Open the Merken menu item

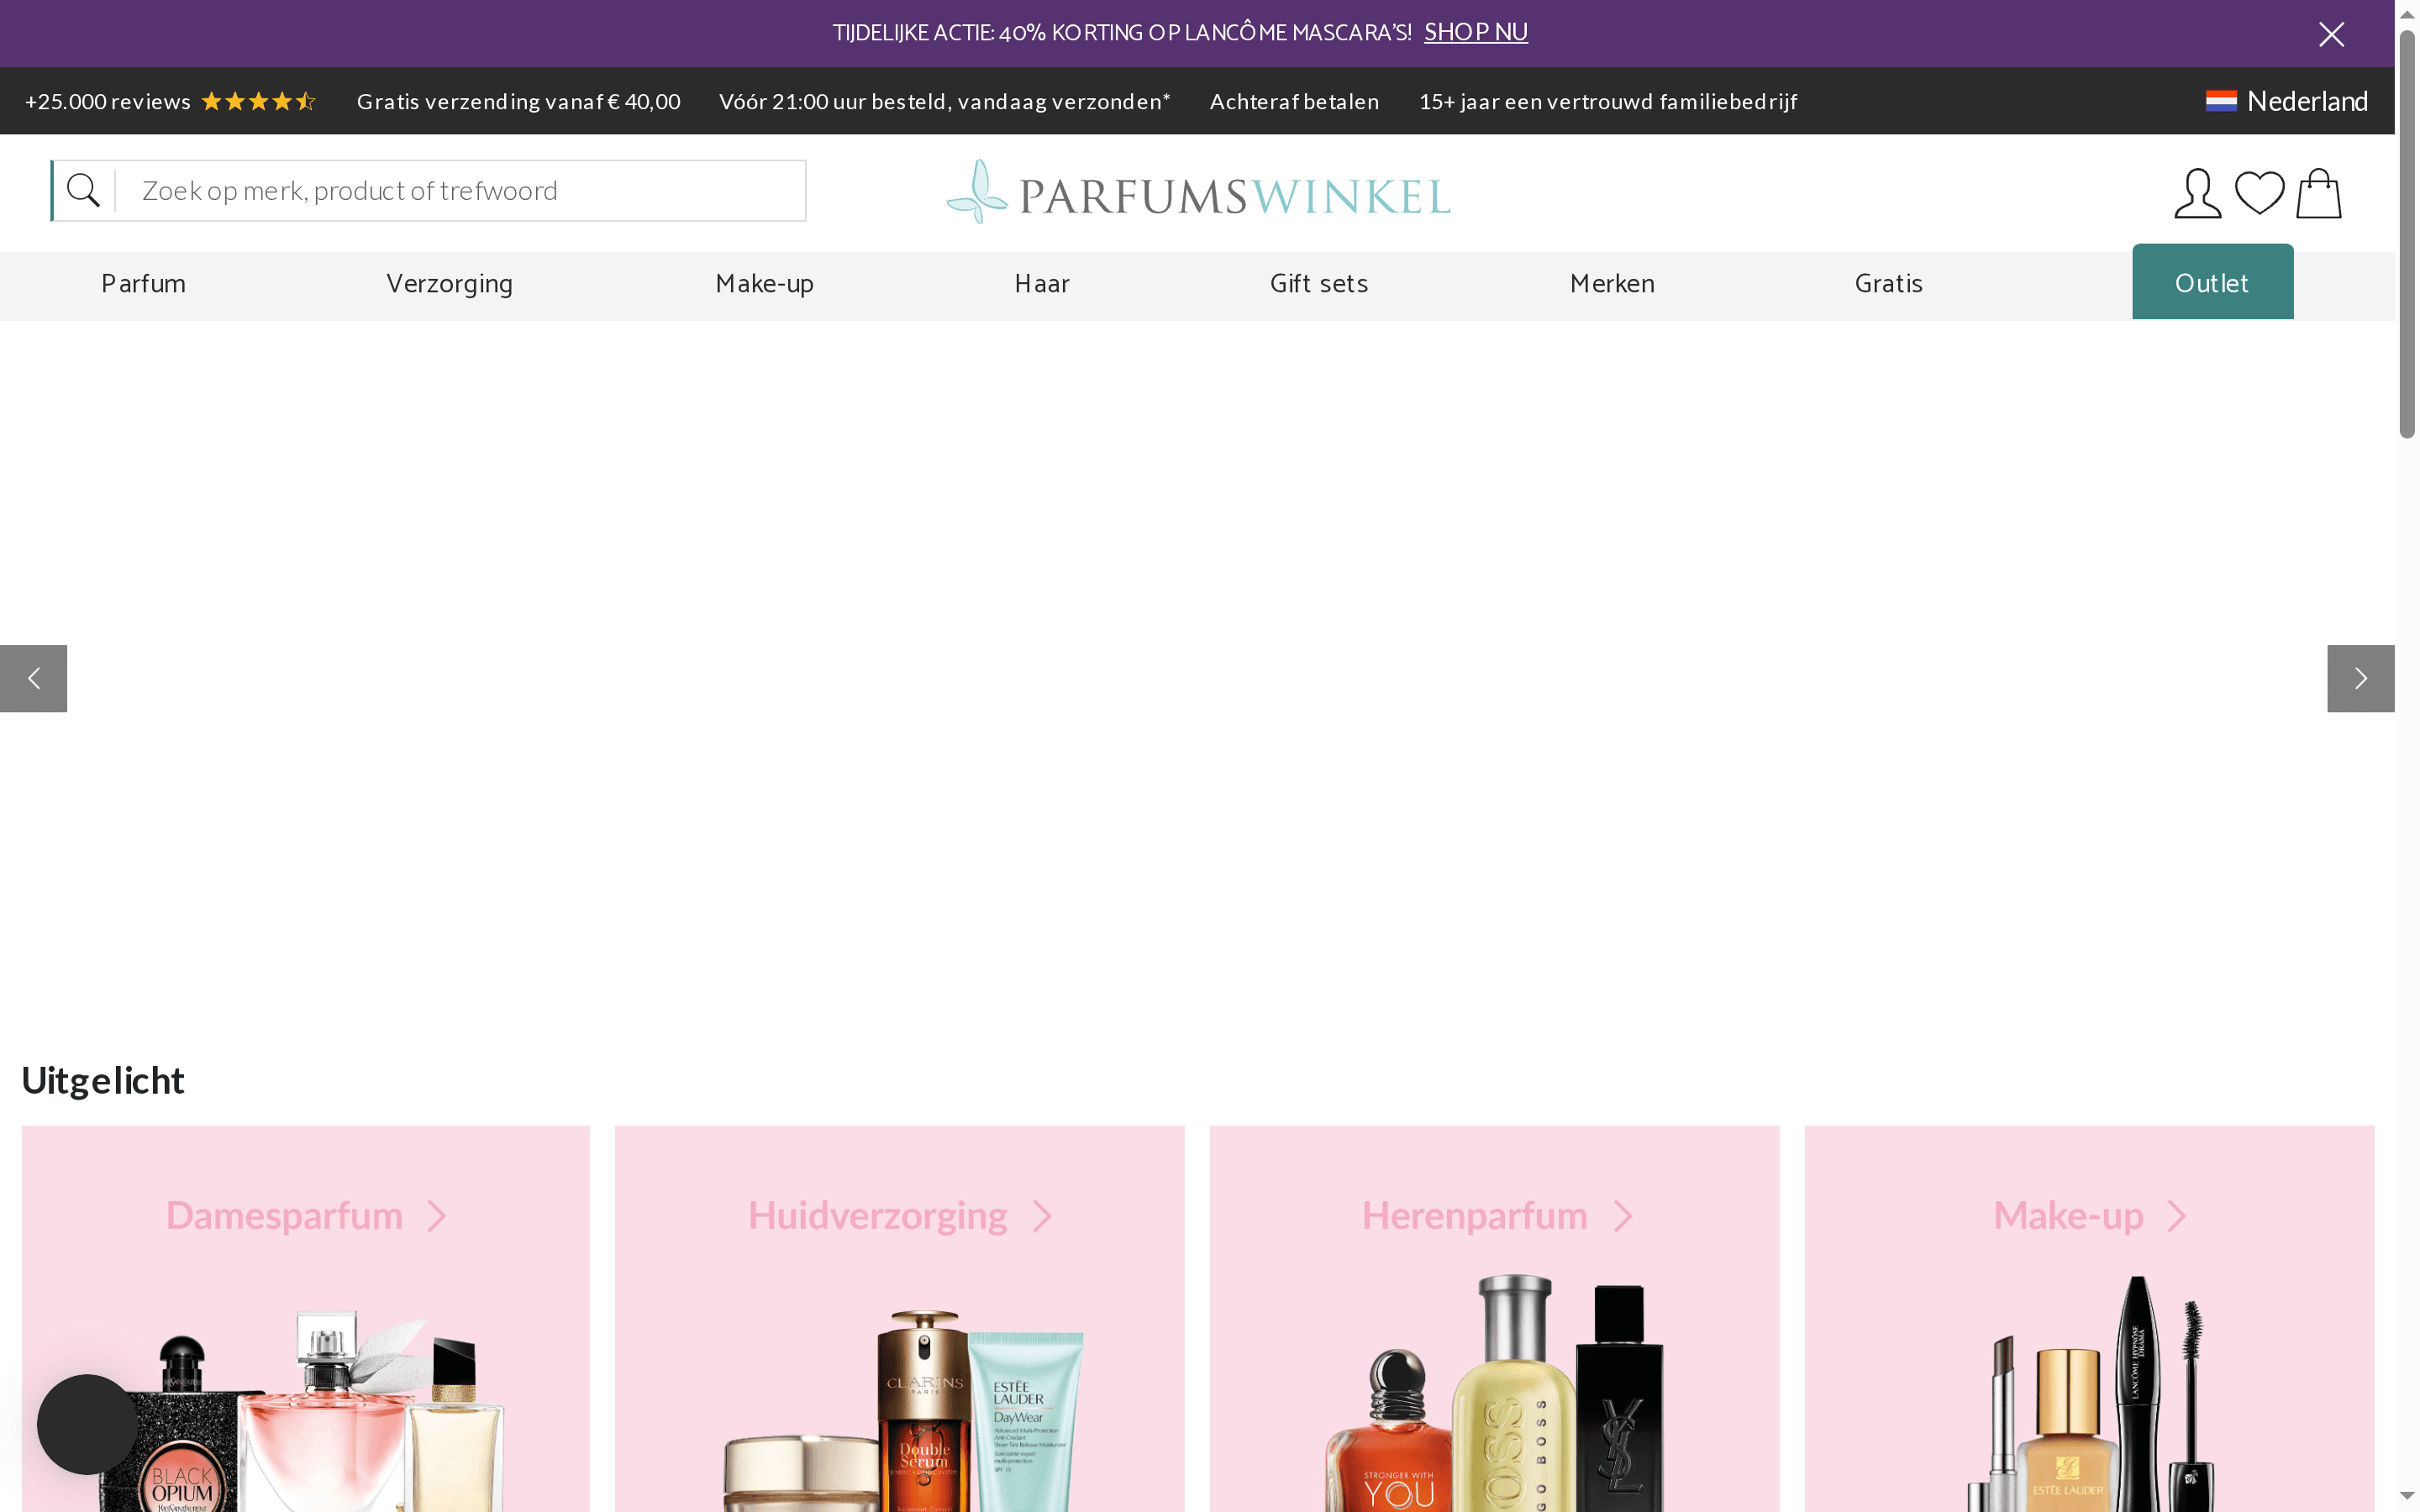pos(1611,284)
